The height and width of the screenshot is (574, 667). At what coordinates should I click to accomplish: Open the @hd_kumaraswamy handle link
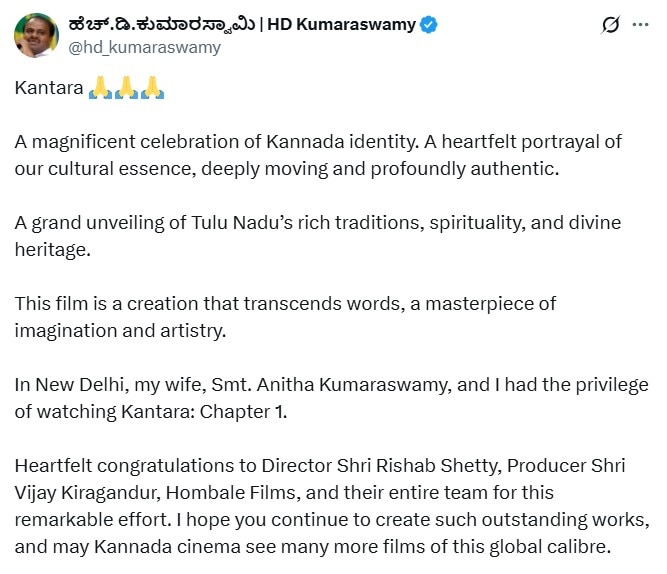pos(144,47)
